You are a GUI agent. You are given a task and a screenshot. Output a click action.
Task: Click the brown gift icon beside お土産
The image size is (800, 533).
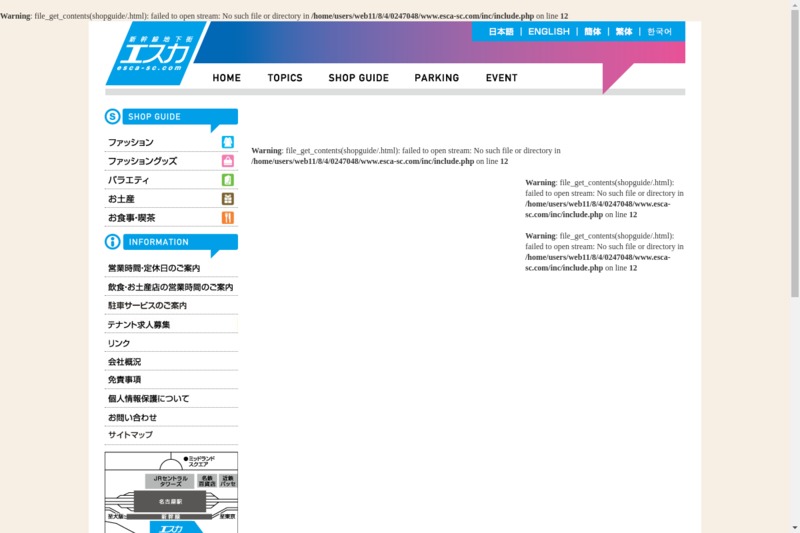228,199
